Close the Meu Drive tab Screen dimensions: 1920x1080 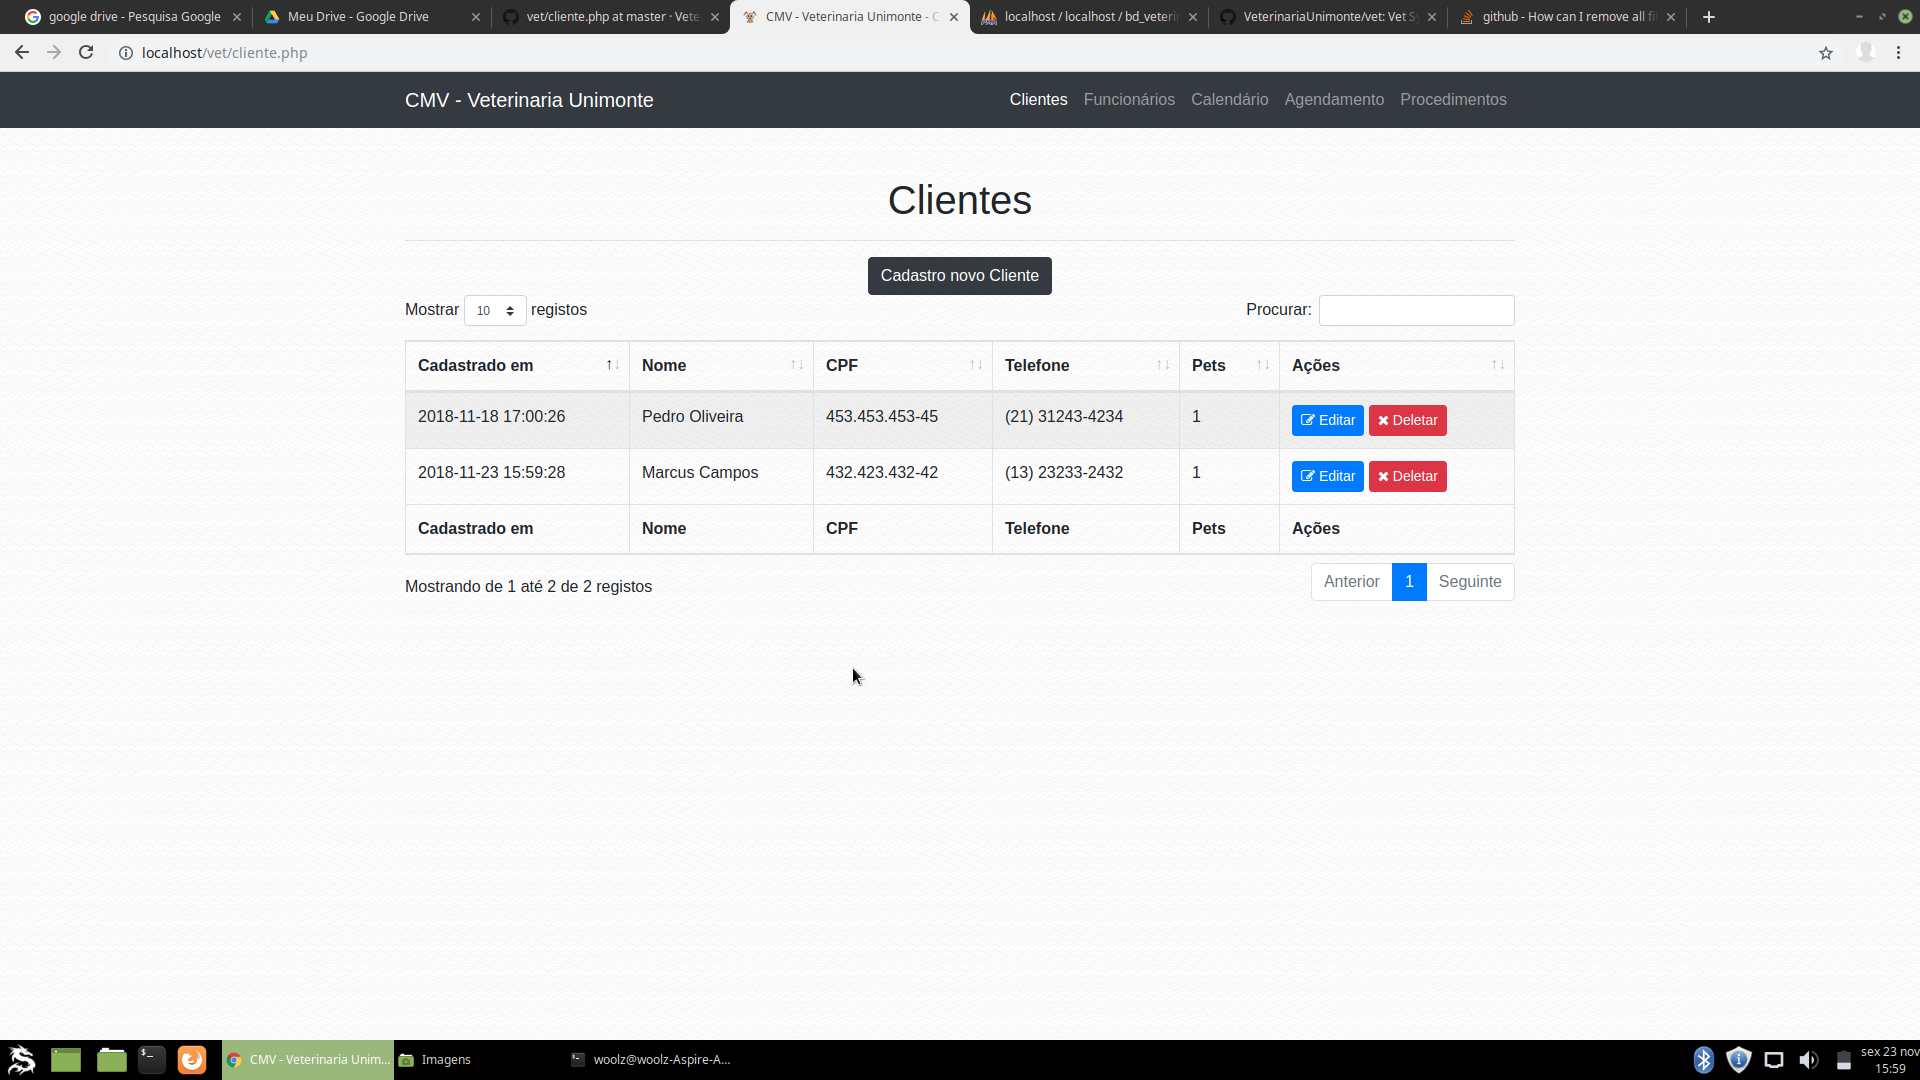coord(476,17)
